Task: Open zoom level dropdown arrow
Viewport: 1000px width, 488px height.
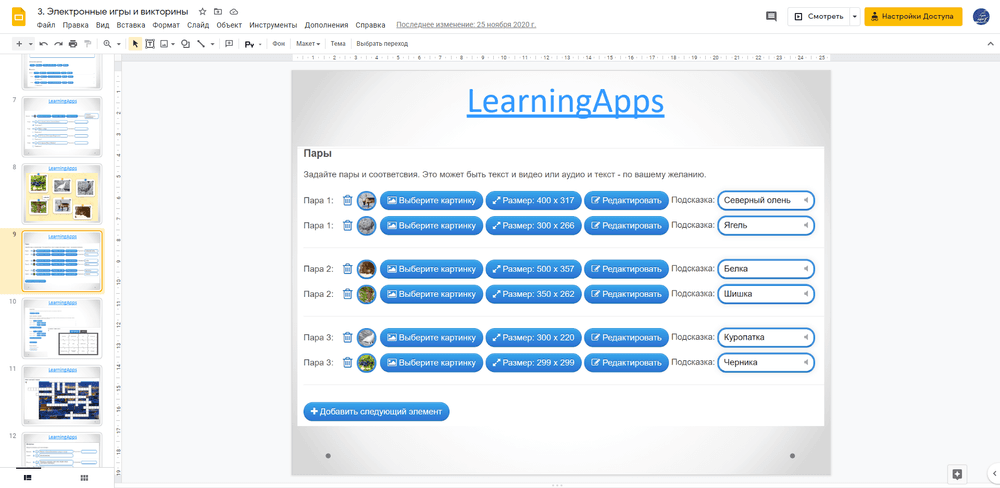Action: (118, 44)
